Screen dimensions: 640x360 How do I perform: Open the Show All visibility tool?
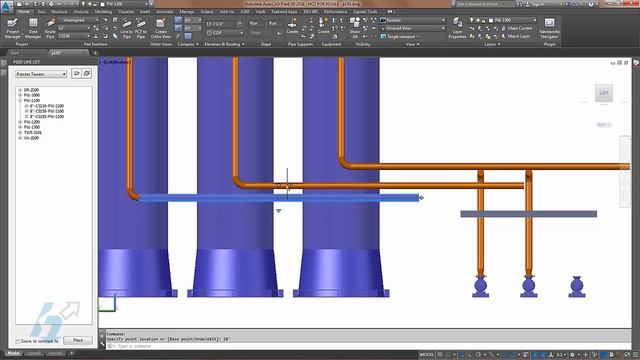coord(355,28)
